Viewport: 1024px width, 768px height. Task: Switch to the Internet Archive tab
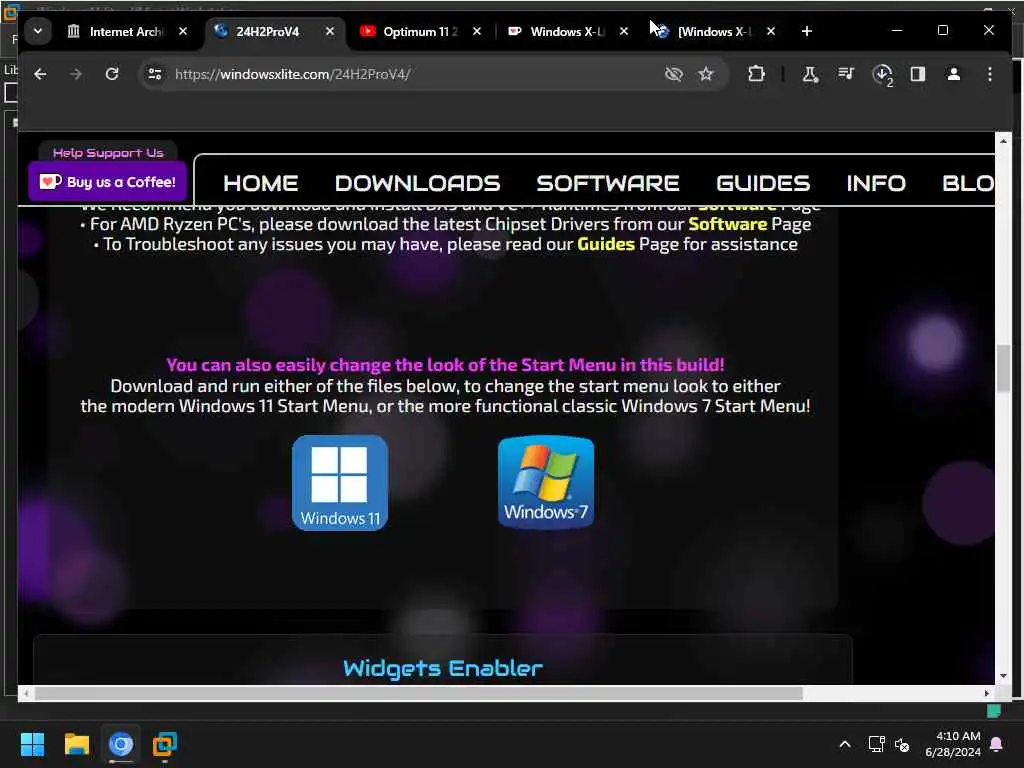tap(127, 31)
